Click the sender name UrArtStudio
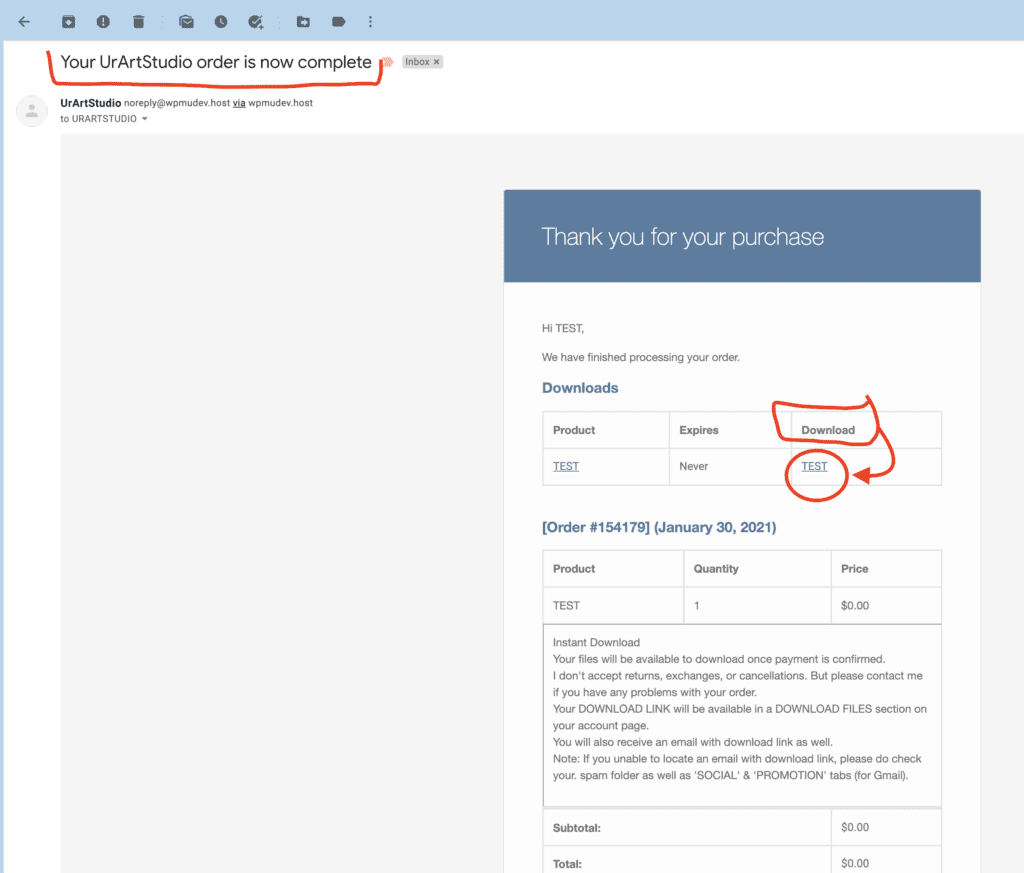 coord(91,103)
